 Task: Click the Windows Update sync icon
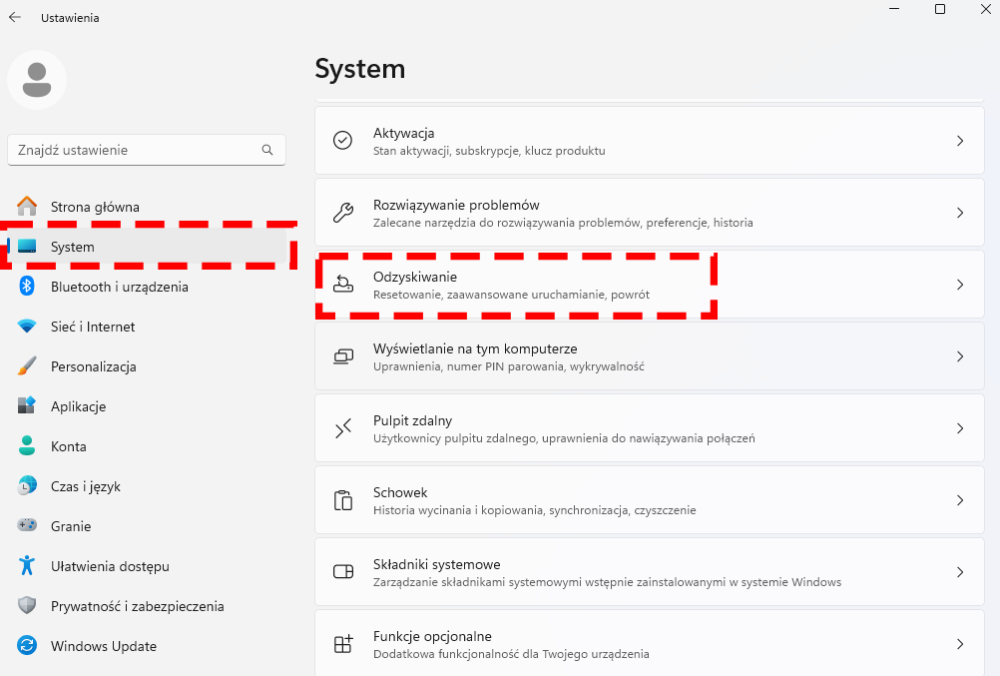tap(27, 645)
